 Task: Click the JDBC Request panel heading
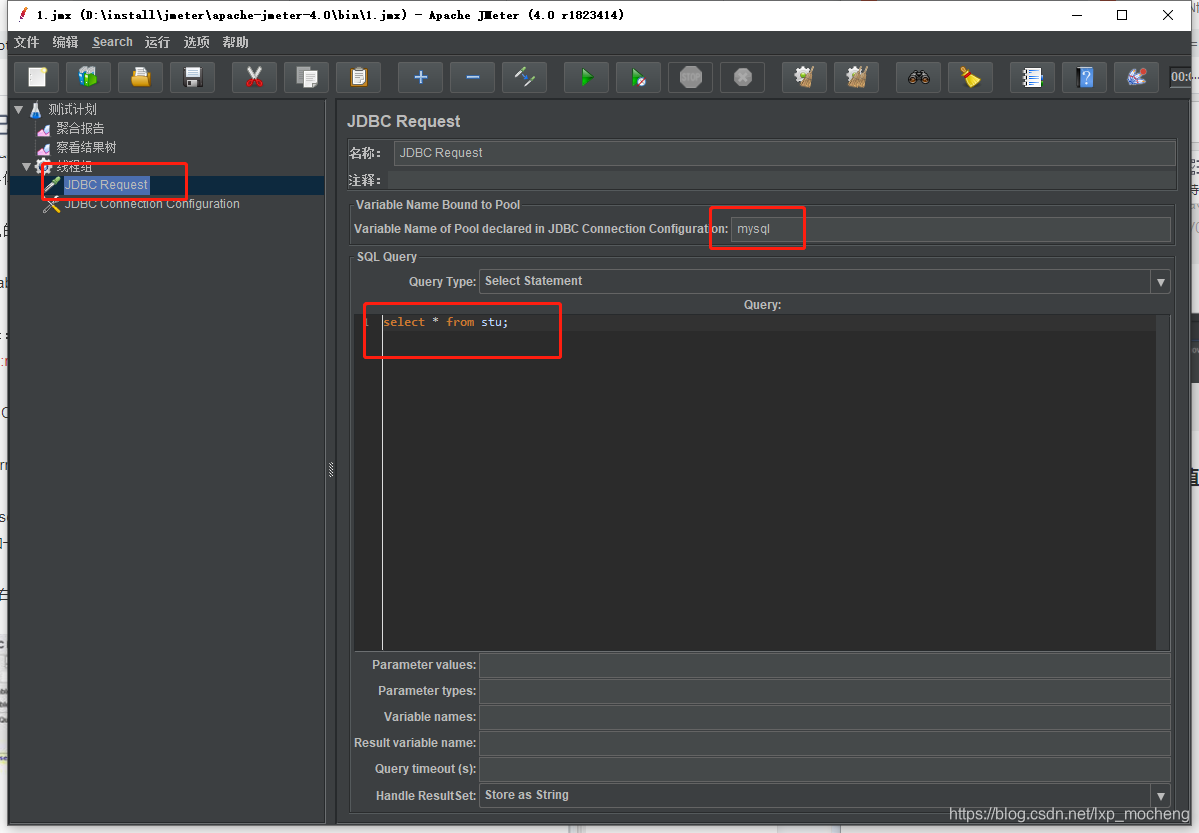pos(404,122)
